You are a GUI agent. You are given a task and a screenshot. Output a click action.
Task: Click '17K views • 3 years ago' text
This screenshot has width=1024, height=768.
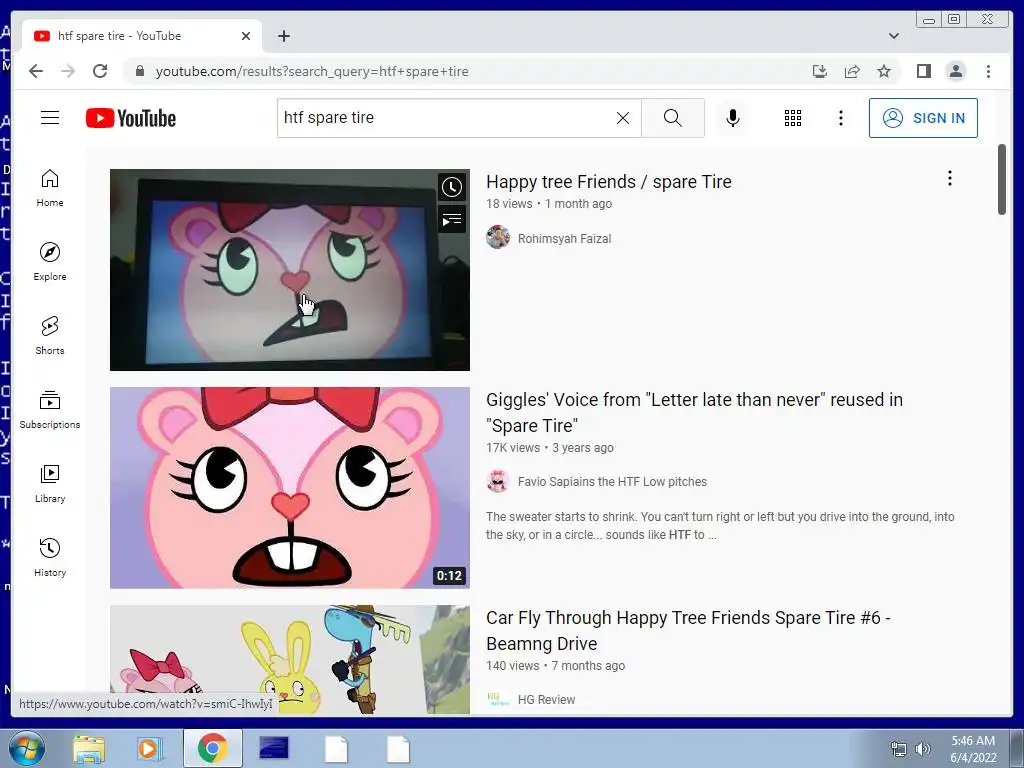(550, 448)
